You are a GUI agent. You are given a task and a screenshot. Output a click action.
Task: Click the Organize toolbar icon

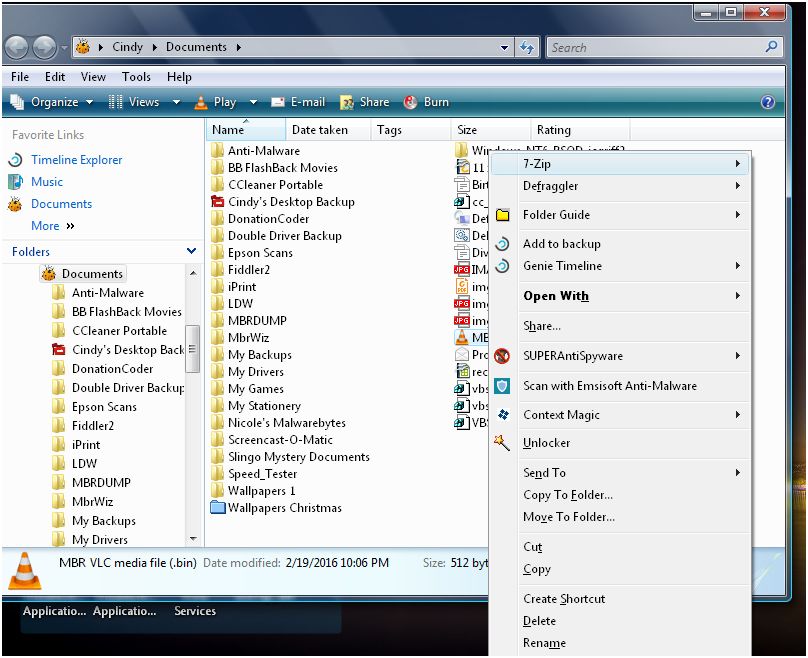point(17,102)
